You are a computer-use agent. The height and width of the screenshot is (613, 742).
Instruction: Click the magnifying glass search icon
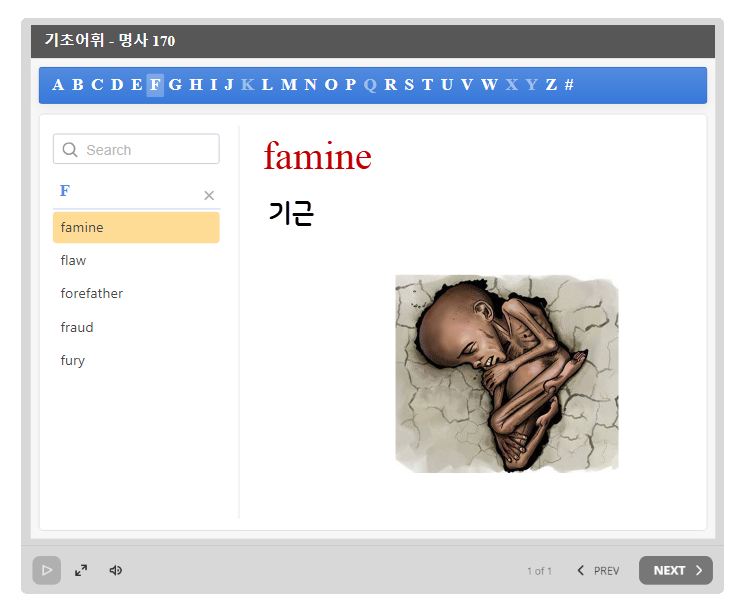[x=70, y=150]
